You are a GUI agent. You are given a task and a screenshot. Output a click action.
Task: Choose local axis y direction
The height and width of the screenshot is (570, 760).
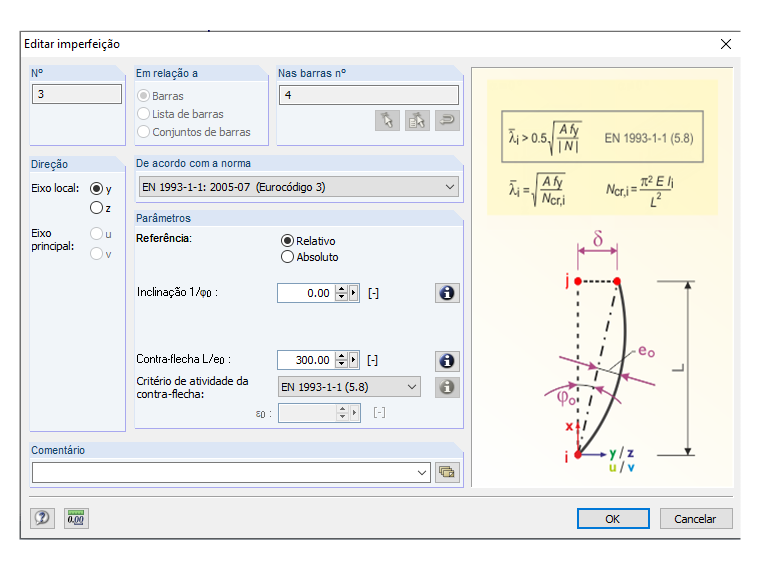96,189
